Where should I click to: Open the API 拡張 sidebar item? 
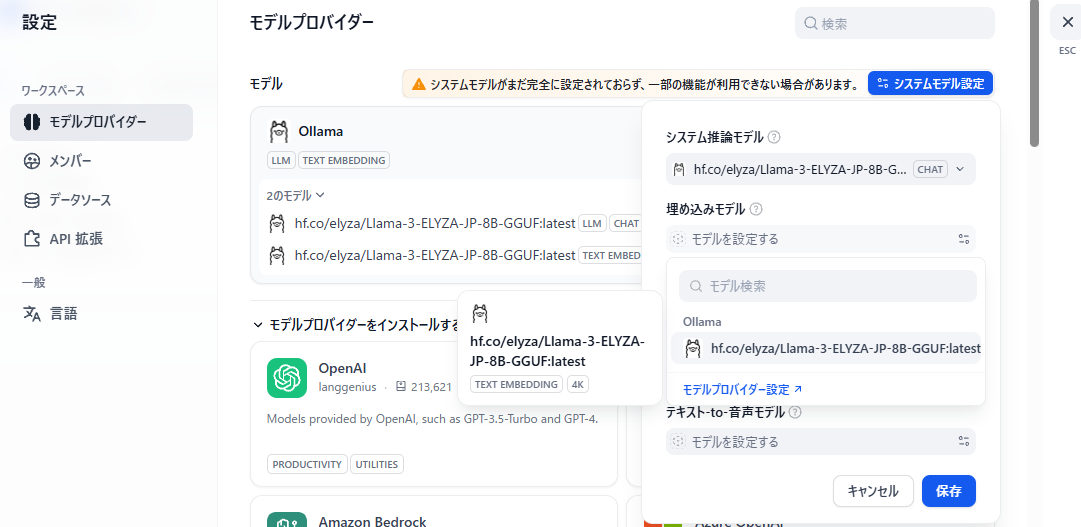point(101,239)
